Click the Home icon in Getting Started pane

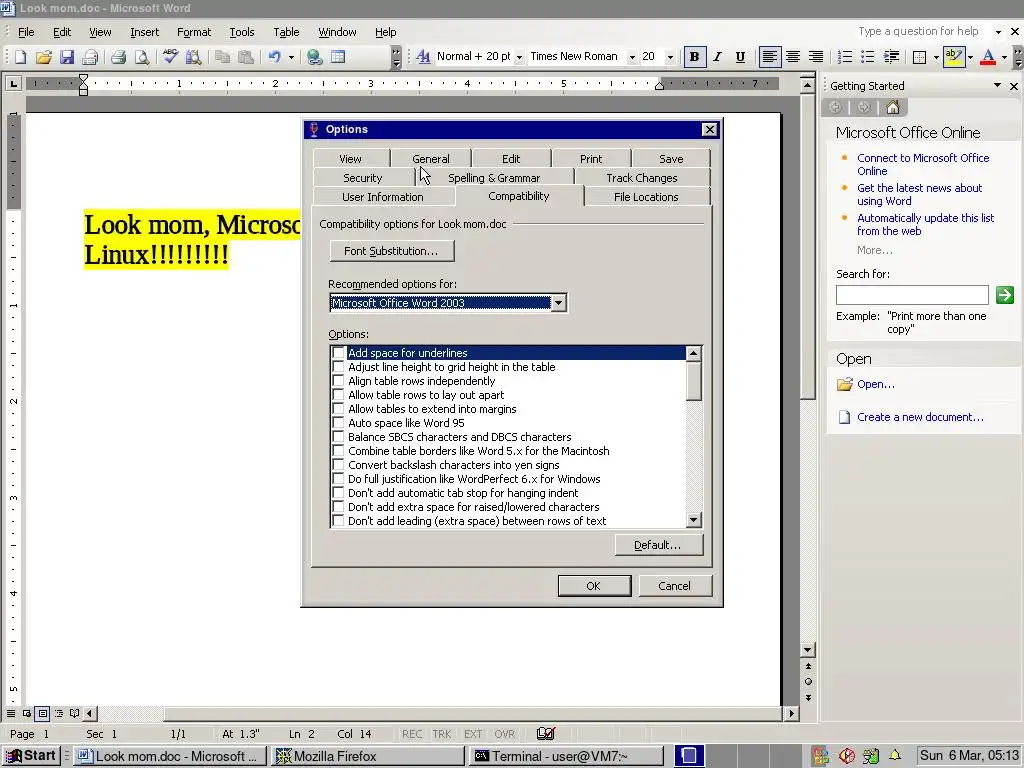click(893, 108)
